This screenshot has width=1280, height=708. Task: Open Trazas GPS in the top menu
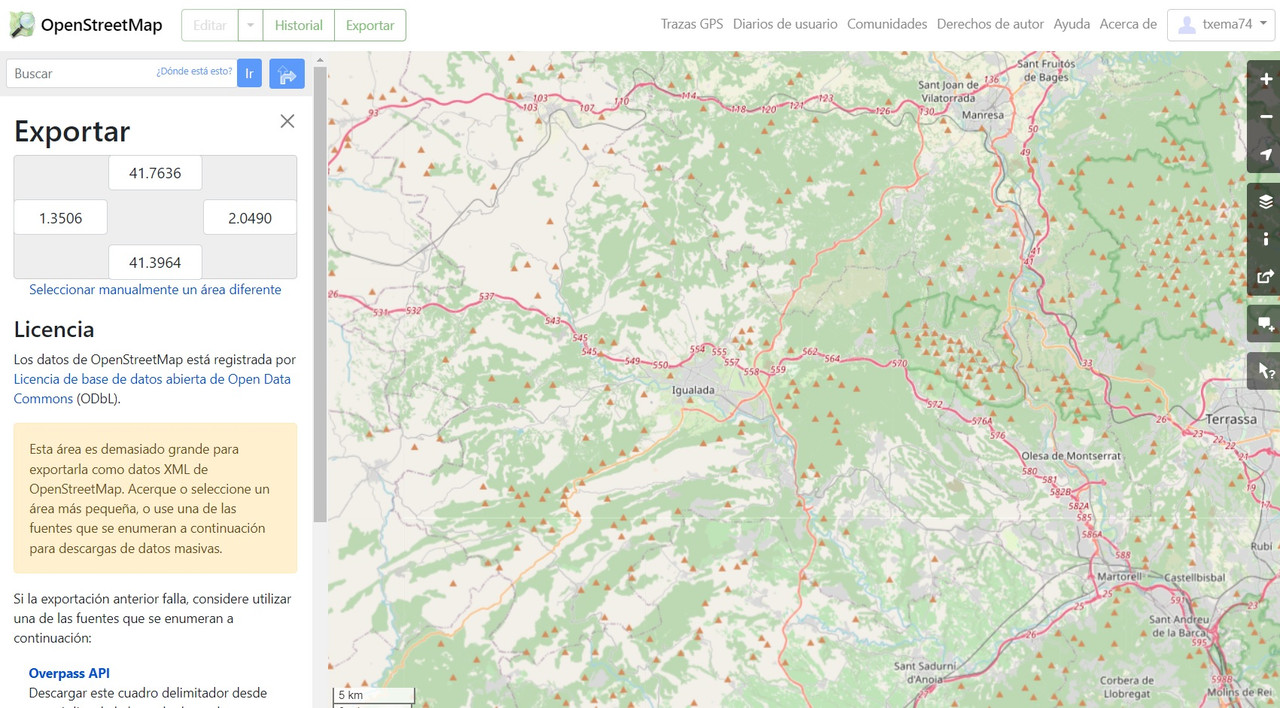click(x=692, y=24)
